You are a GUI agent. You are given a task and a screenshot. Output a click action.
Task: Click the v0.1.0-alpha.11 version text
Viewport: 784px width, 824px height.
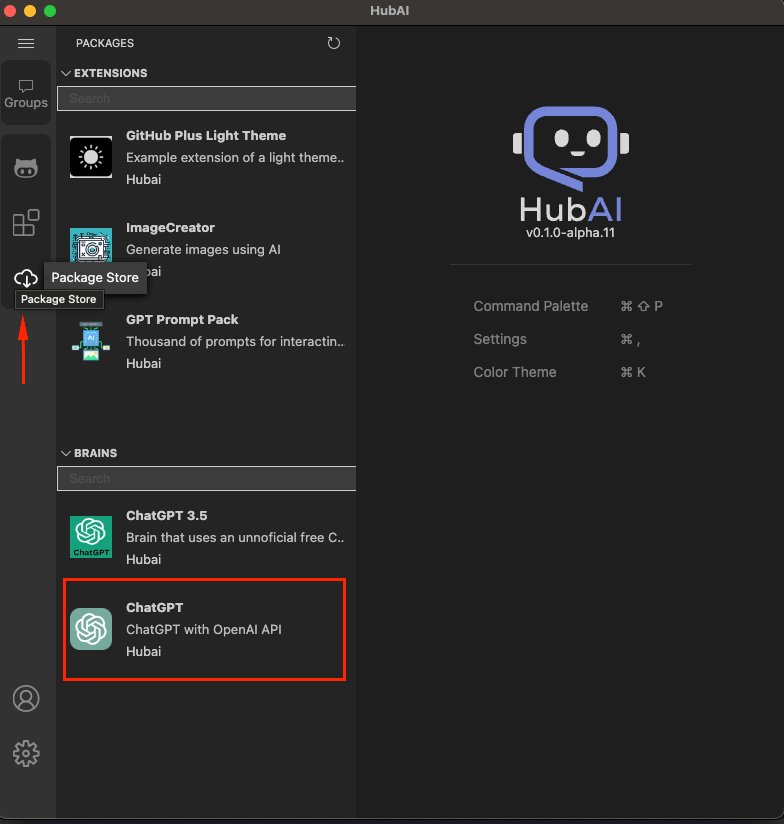570,233
